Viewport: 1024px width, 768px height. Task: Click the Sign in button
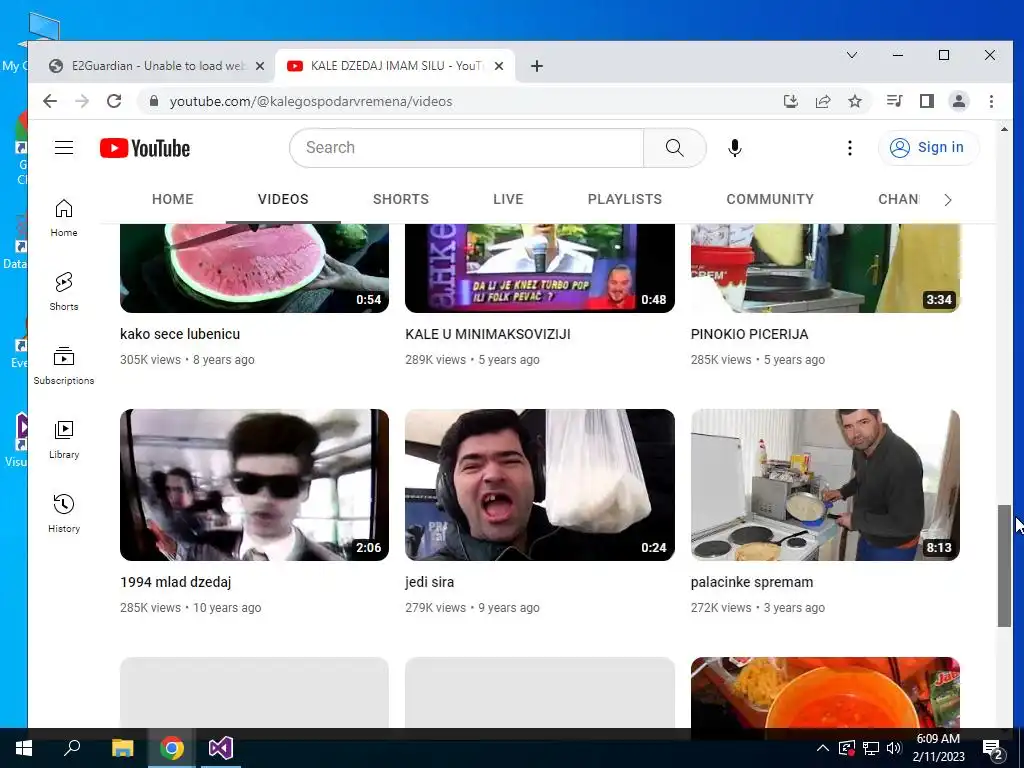928,148
